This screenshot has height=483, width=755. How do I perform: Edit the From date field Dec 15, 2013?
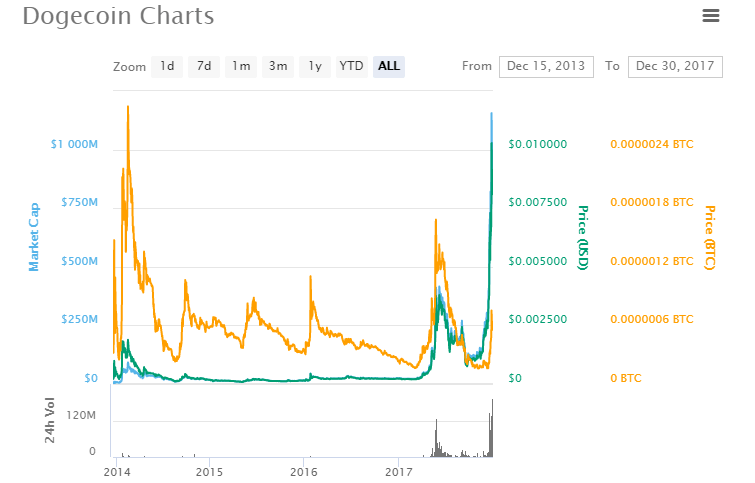coord(546,66)
